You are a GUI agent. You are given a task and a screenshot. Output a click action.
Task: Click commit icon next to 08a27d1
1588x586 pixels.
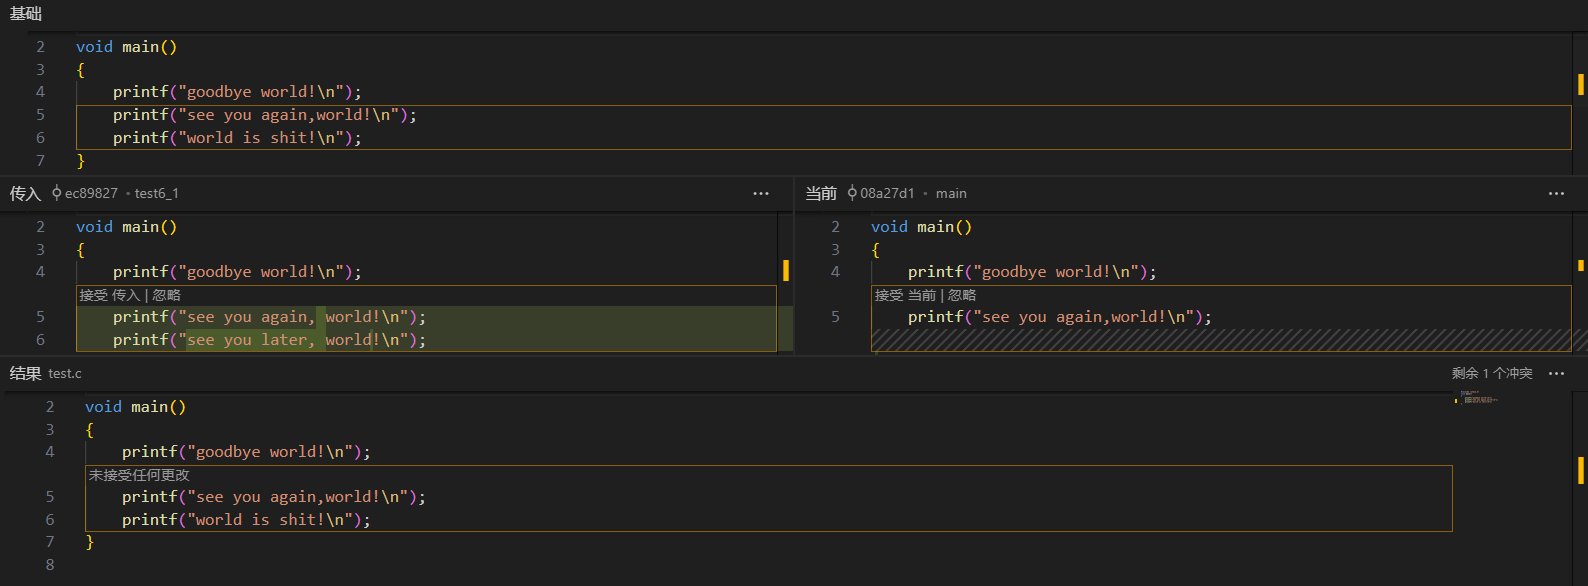pyautogui.click(x=852, y=193)
